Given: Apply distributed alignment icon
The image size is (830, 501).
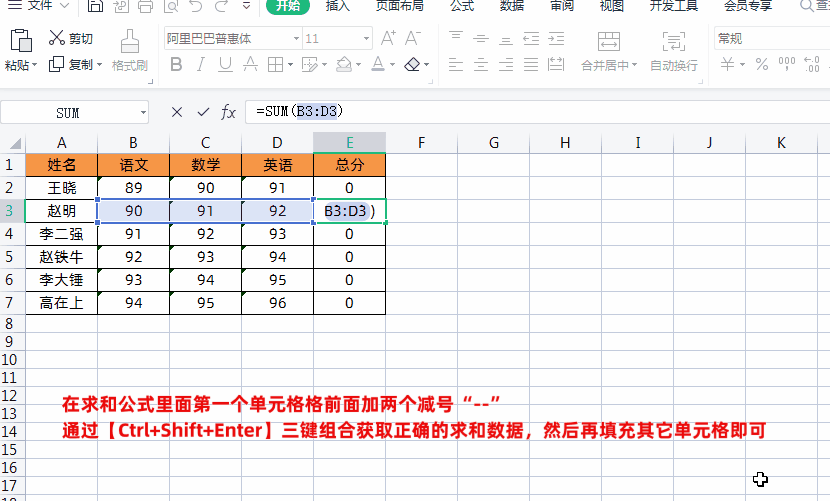Looking at the screenshot, I should (x=556, y=65).
